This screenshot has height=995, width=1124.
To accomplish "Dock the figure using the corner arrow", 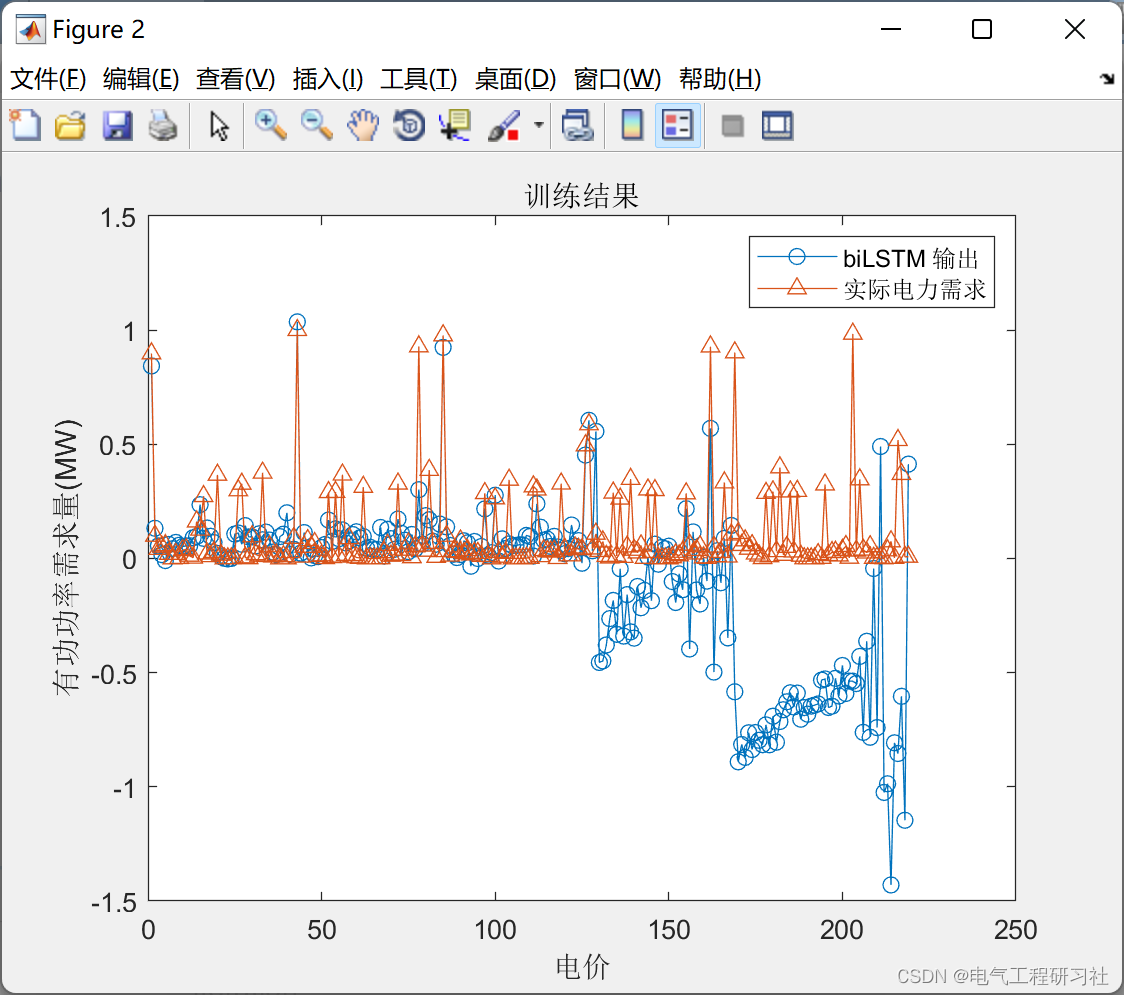I will click(1107, 79).
